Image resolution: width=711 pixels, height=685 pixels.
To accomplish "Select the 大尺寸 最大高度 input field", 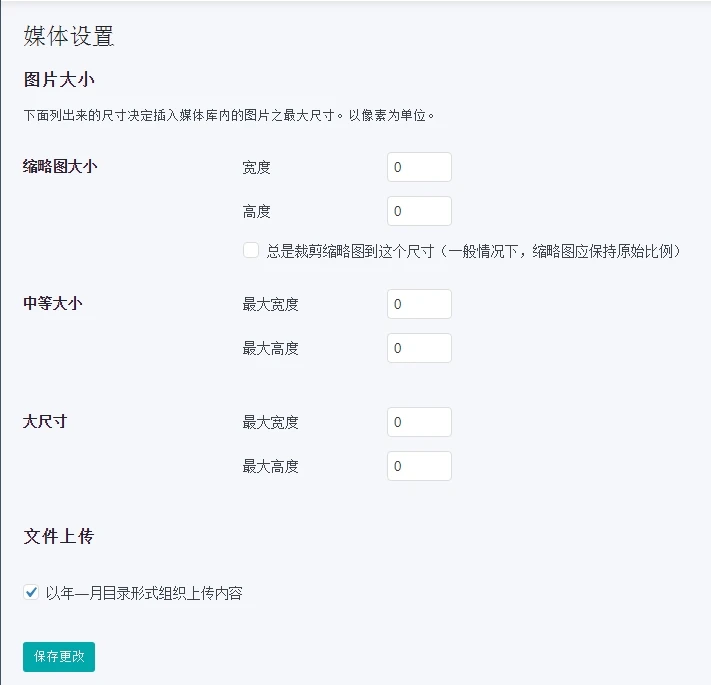I will pos(419,466).
